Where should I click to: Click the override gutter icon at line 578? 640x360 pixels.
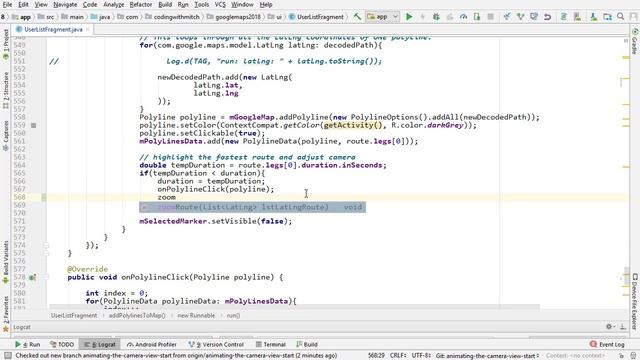32,277
